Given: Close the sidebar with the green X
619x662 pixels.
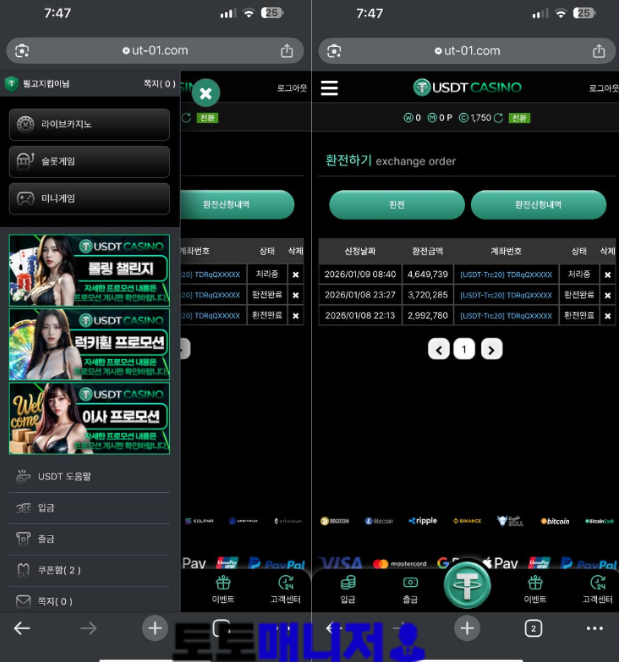Looking at the screenshot, I should (205, 93).
